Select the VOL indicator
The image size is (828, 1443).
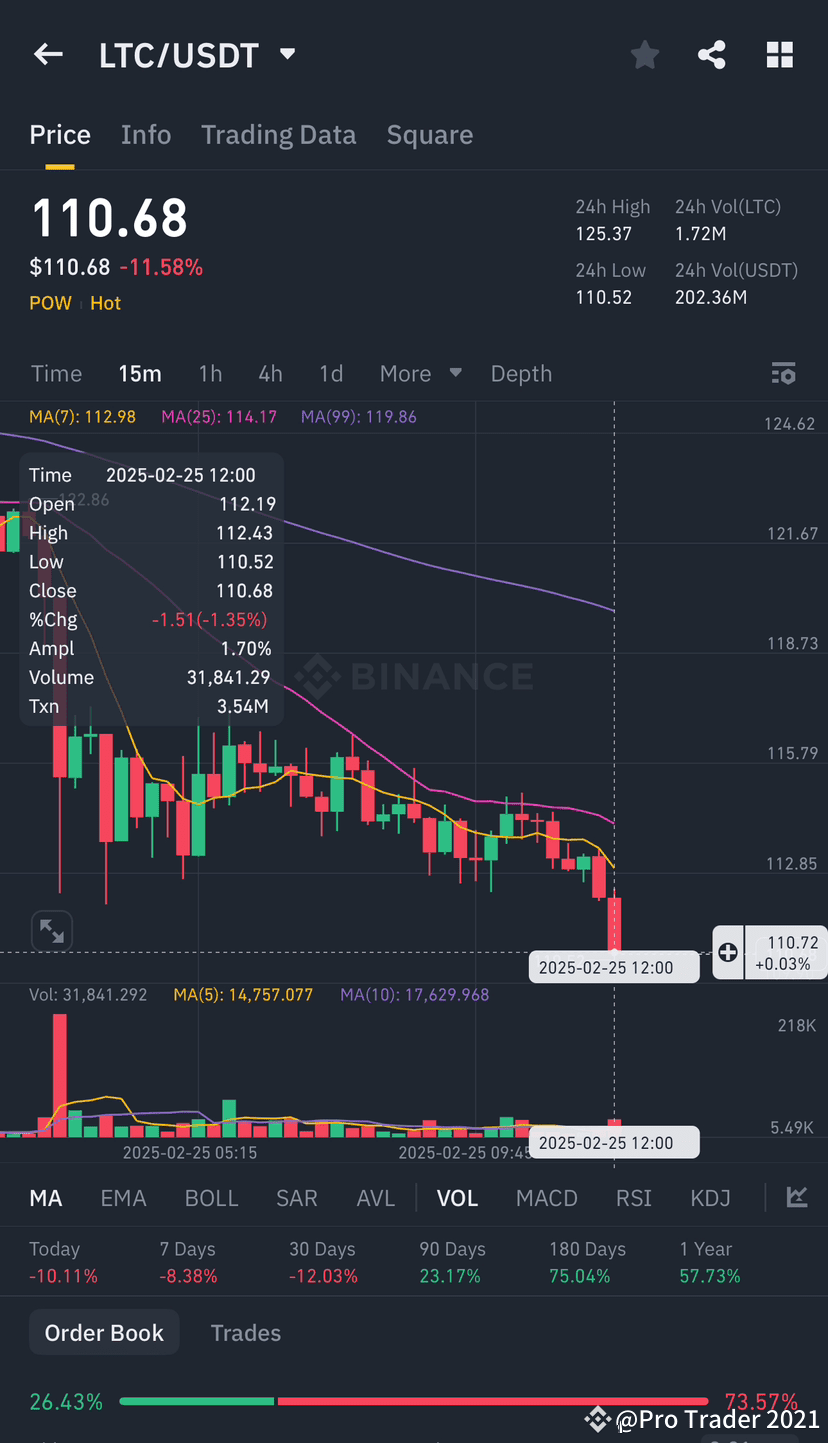coord(456,1197)
